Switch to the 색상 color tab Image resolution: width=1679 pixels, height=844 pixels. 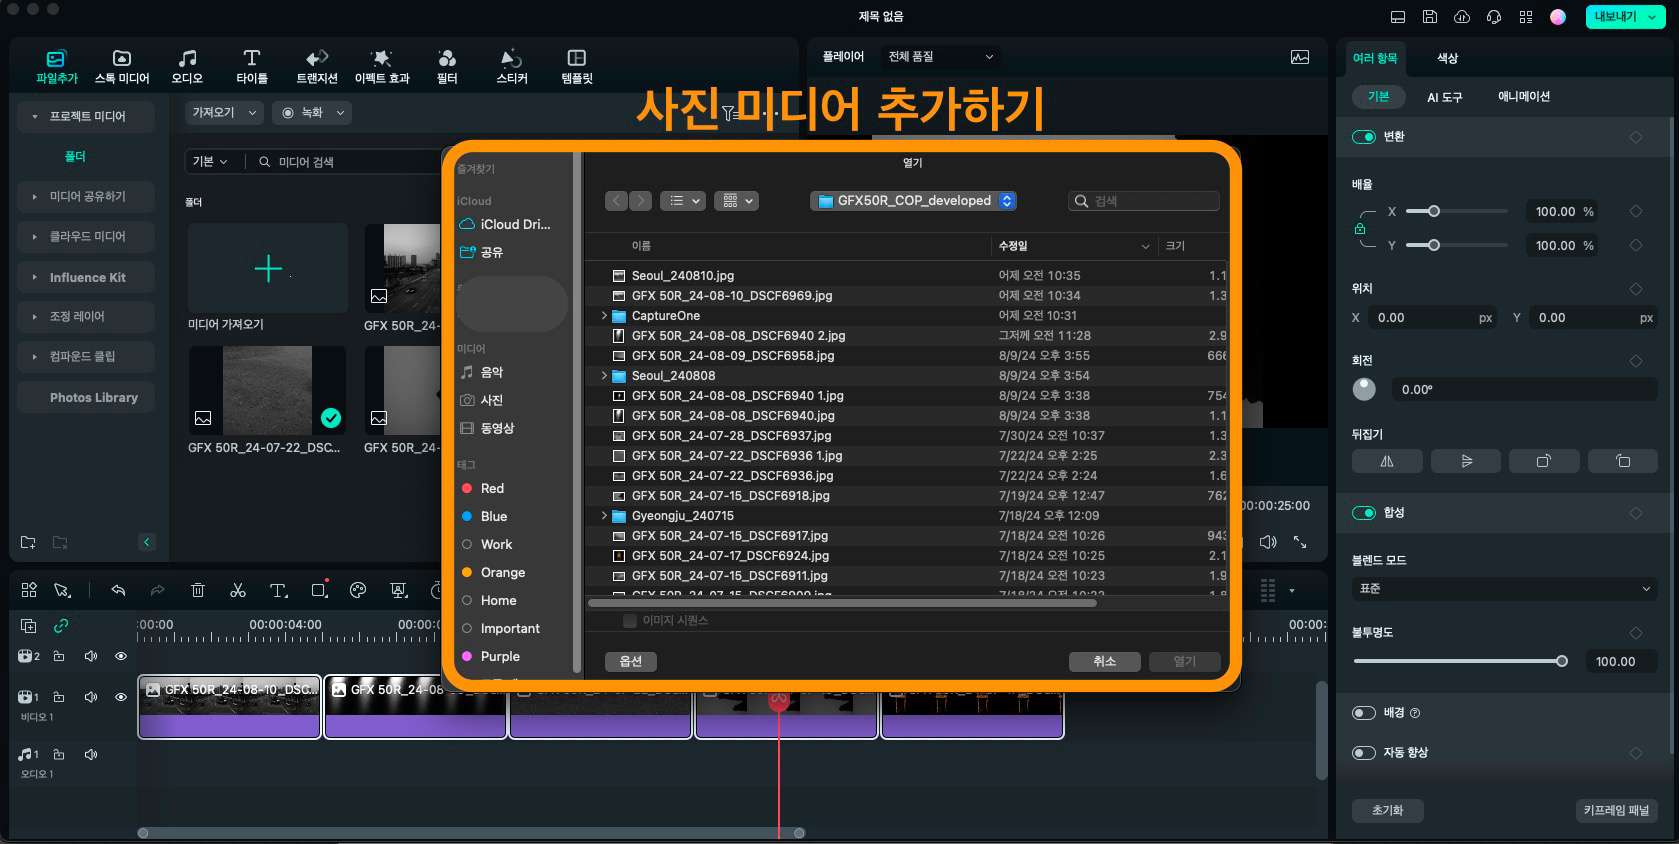click(x=1447, y=58)
